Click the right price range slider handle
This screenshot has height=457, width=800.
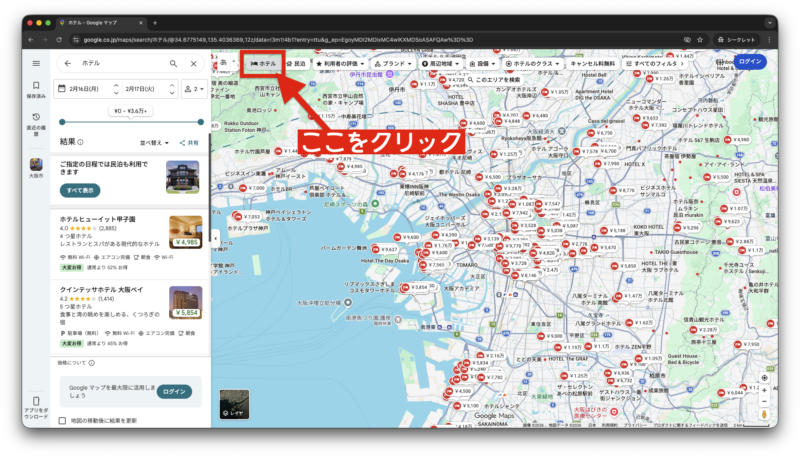(200, 122)
